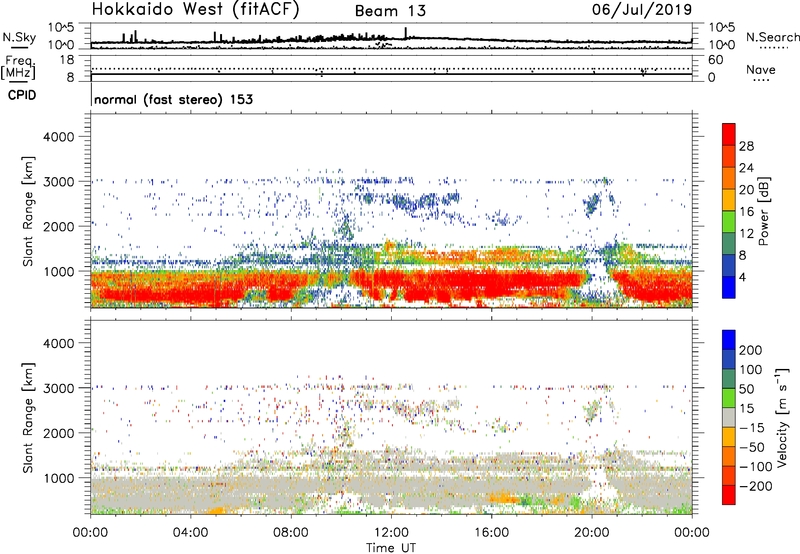
Task: Select the Velocity panel 'Slant Range [km]' label
Action: tap(28, 418)
